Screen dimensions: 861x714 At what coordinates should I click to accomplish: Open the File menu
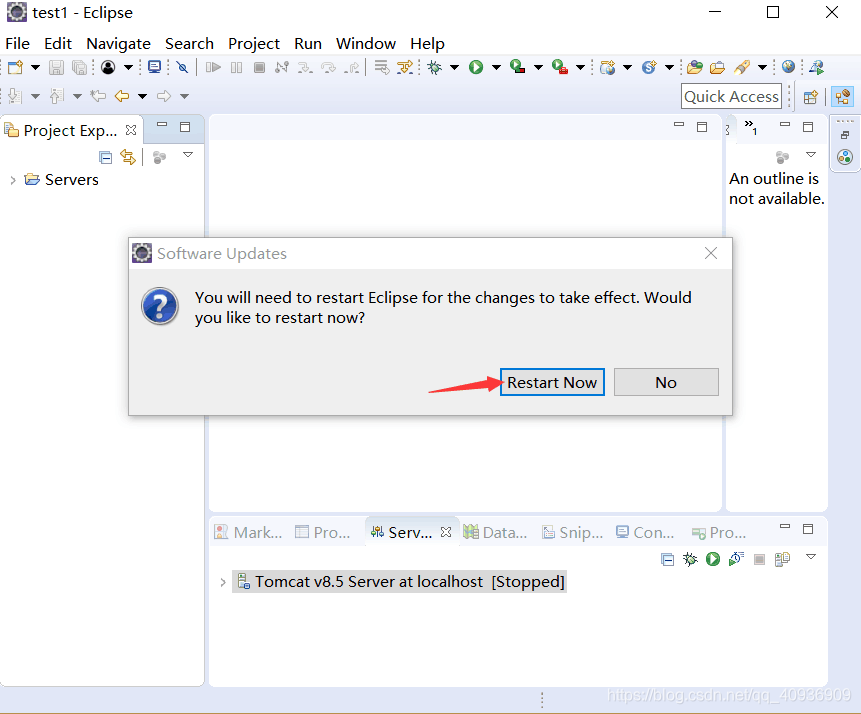pos(18,43)
